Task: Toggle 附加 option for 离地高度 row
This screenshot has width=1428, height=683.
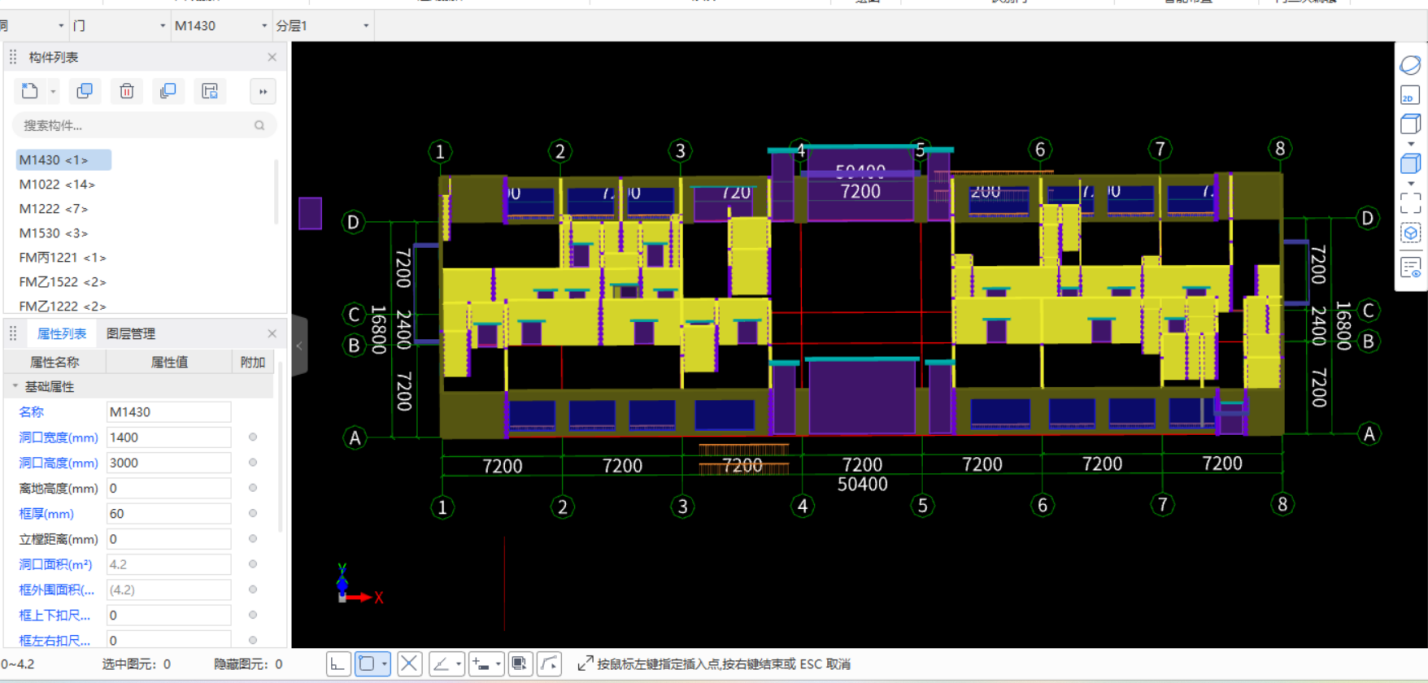Action: point(253,488)
